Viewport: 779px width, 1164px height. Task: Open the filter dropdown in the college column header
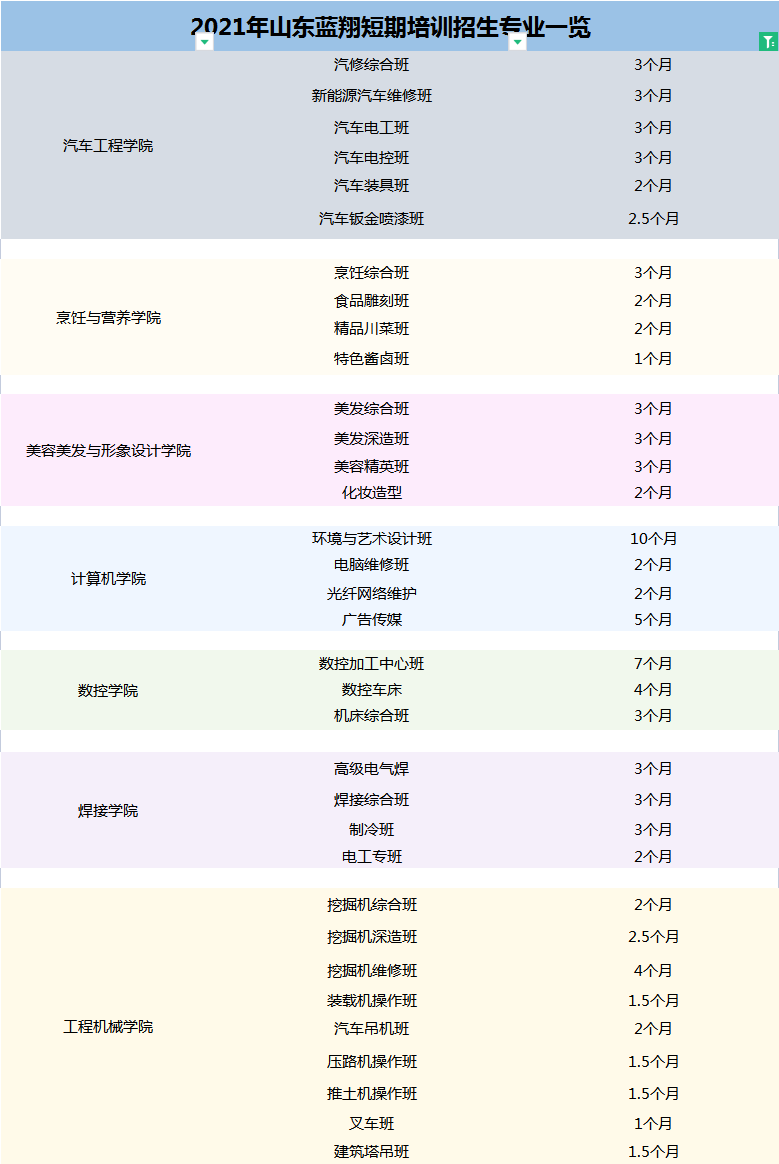pyautogui.click(x=204, y=42)
